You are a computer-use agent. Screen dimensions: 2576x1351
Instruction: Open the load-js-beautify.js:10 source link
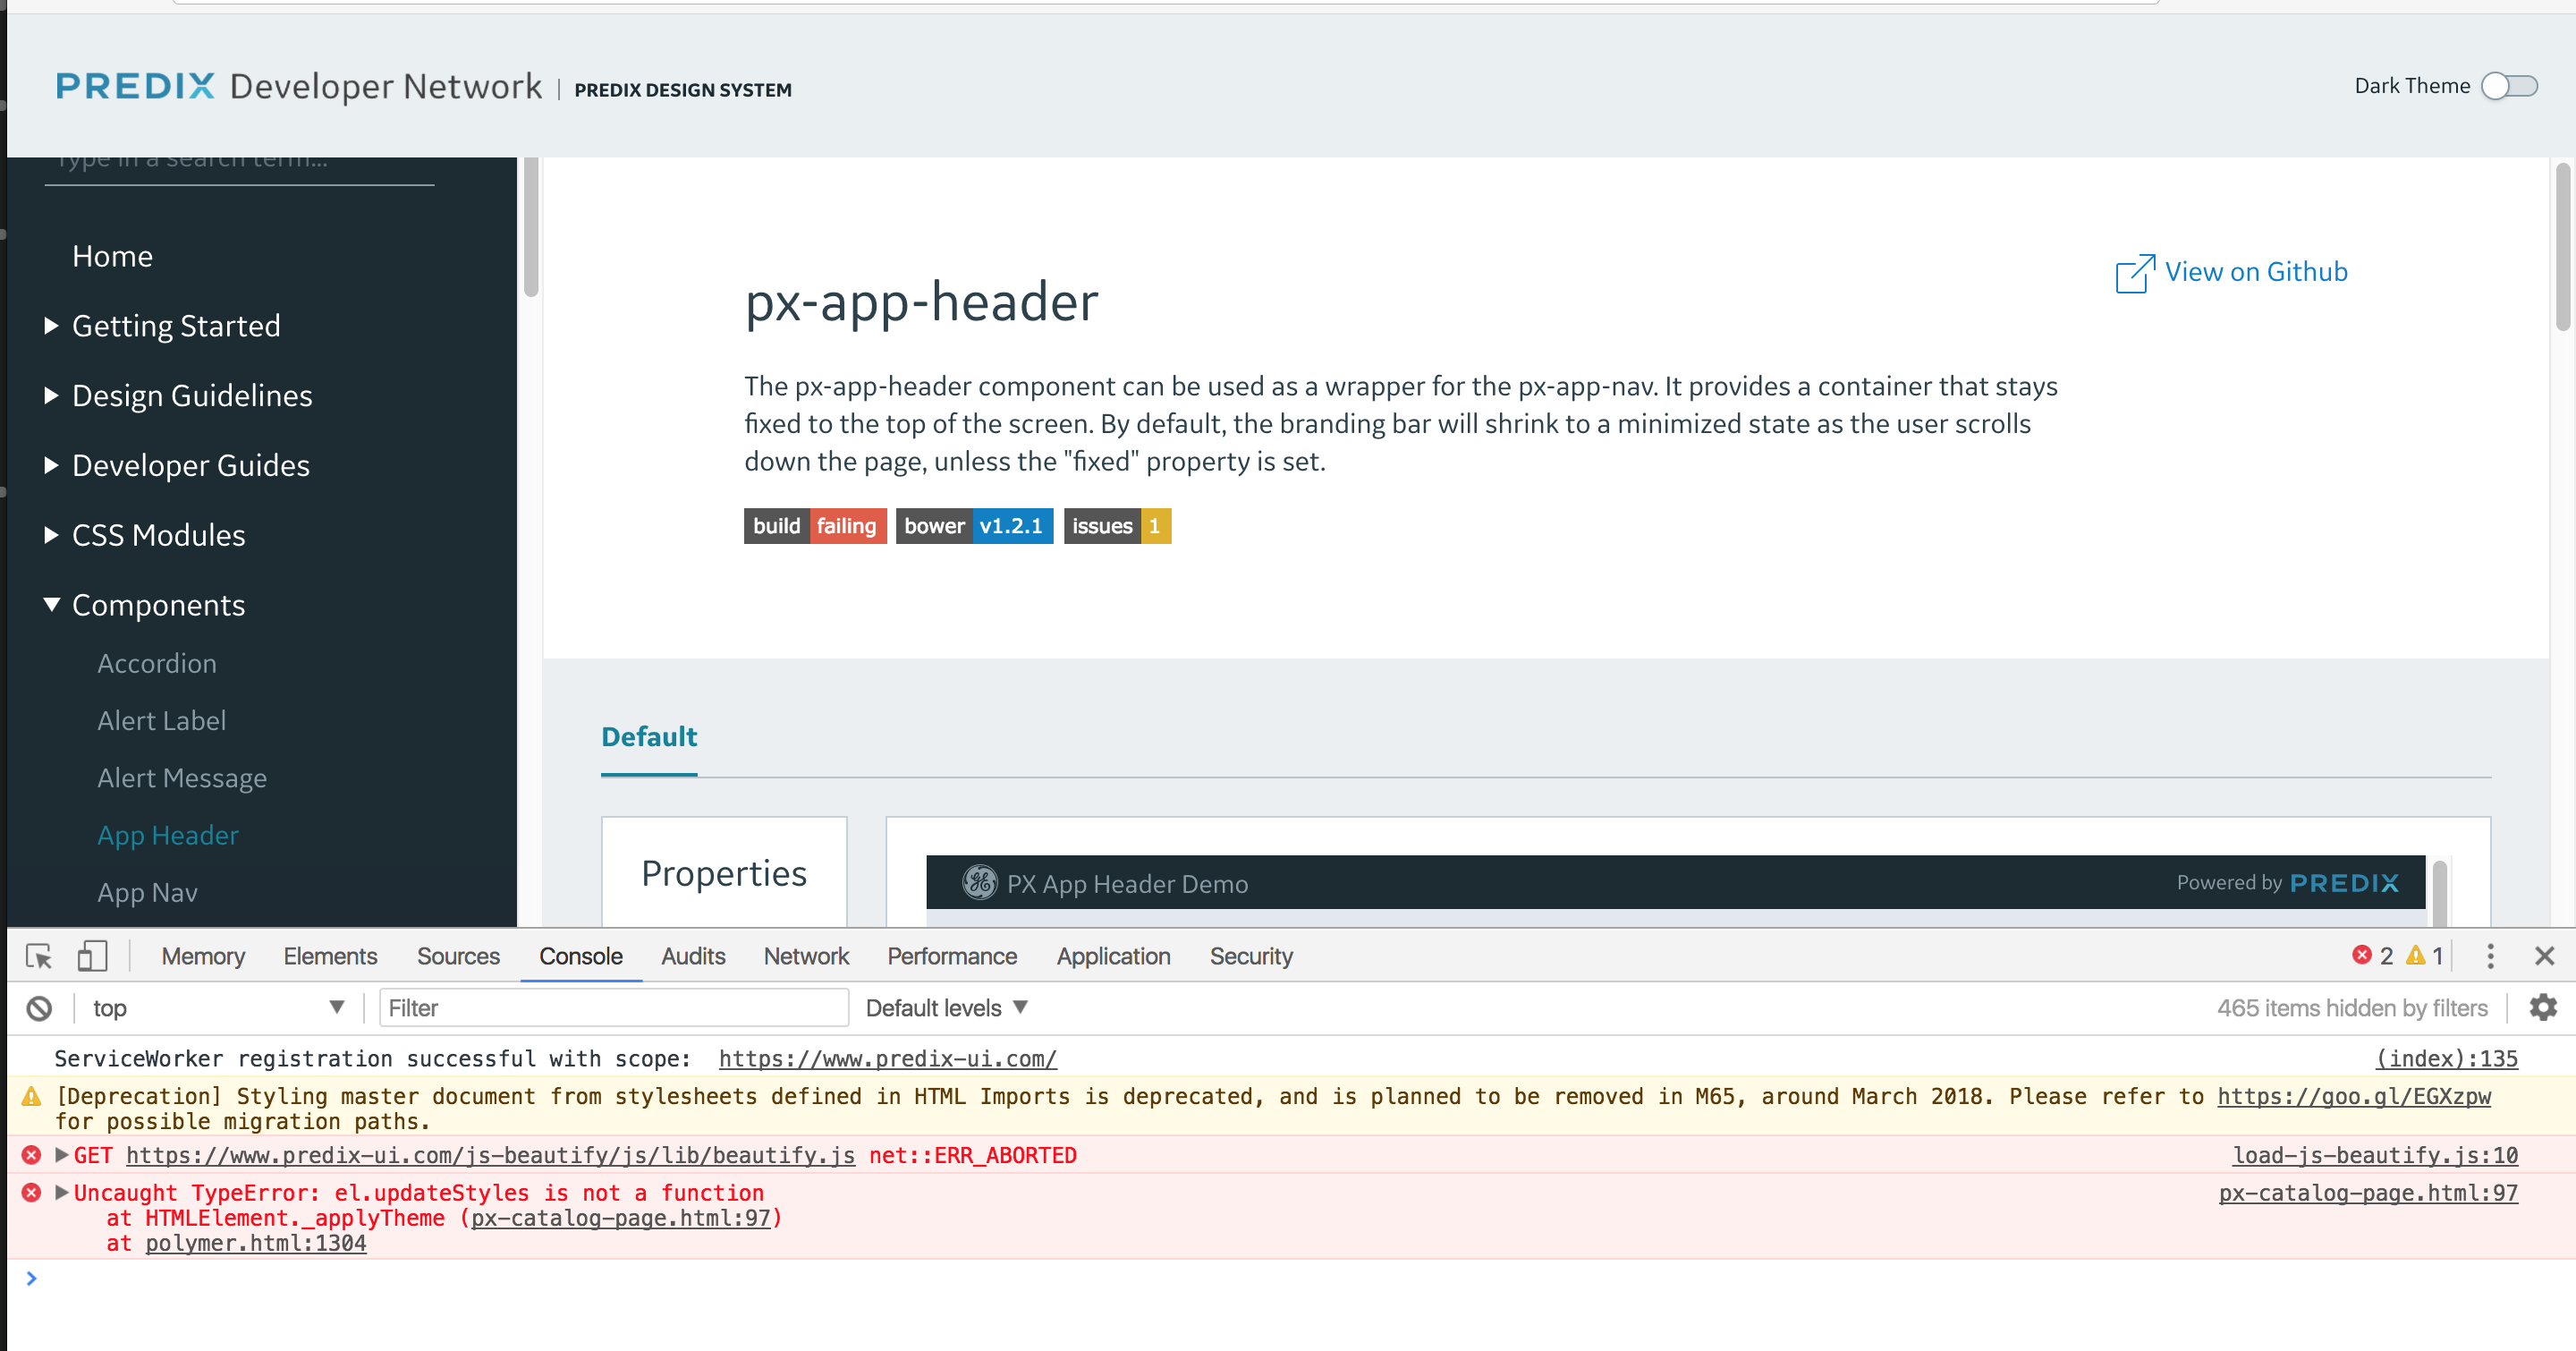2375,1155
